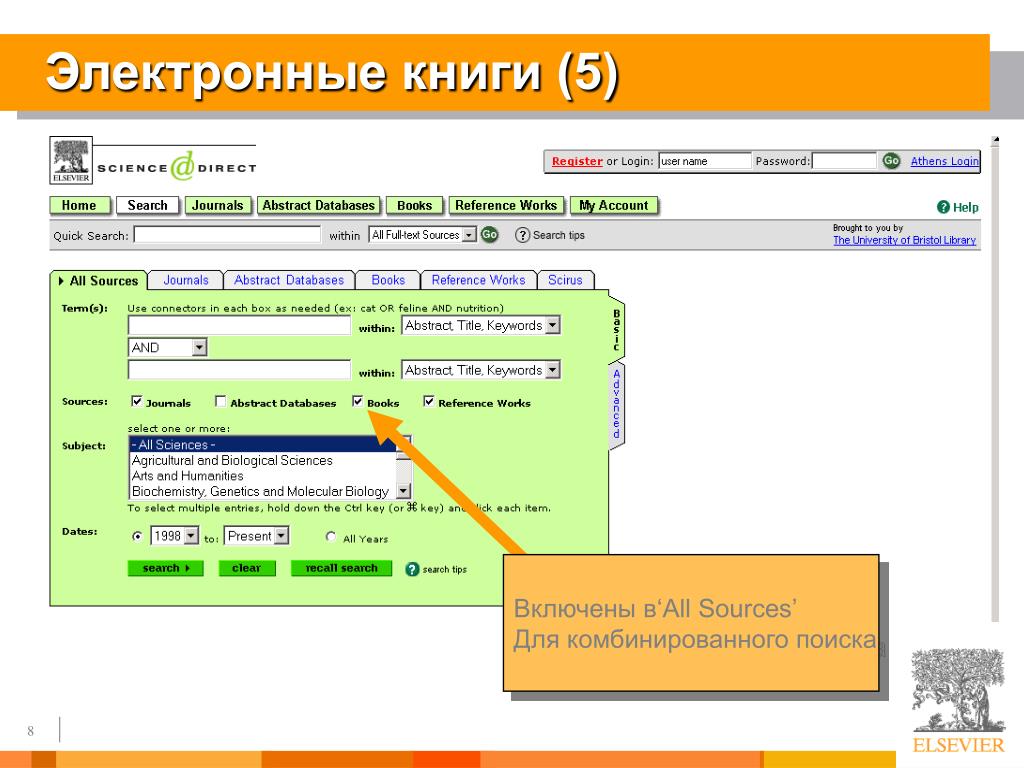Screen dimensions: 1024x768
Task: Click the green Go button next to Password
Action: point(891,161)
